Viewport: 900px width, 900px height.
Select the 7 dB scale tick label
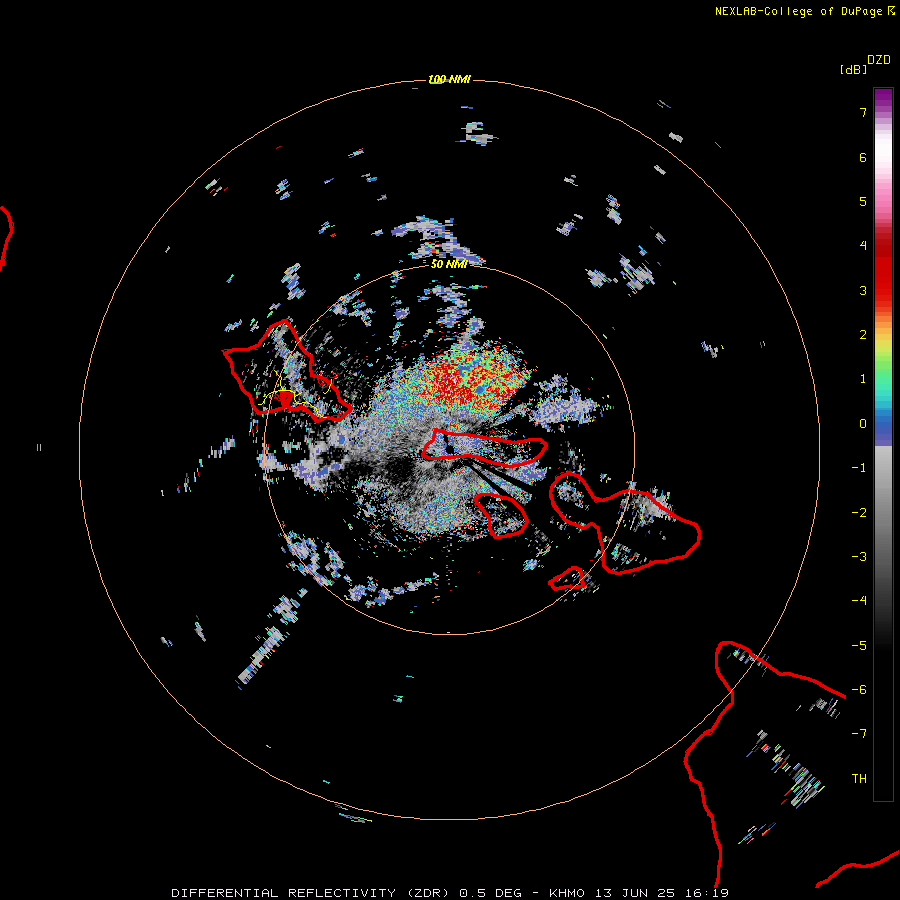coord(863,112)
